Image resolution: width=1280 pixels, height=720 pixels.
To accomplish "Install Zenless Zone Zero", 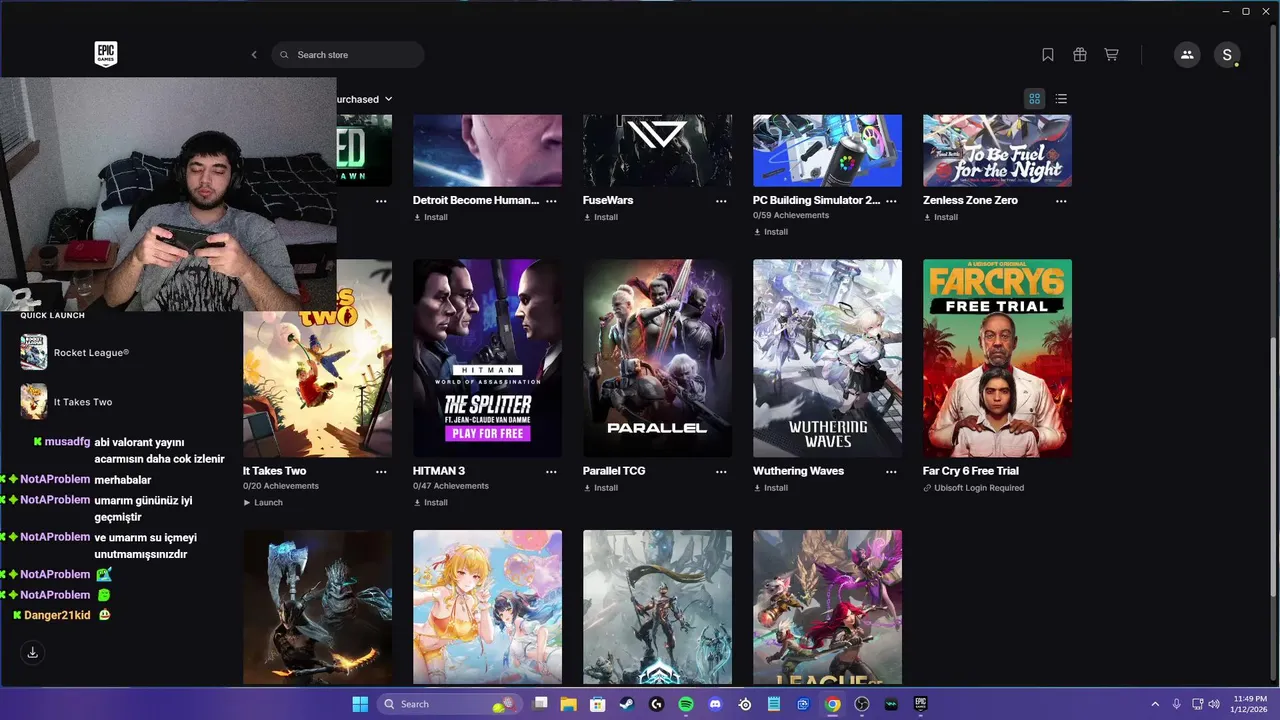I will [x=941, y=217].
